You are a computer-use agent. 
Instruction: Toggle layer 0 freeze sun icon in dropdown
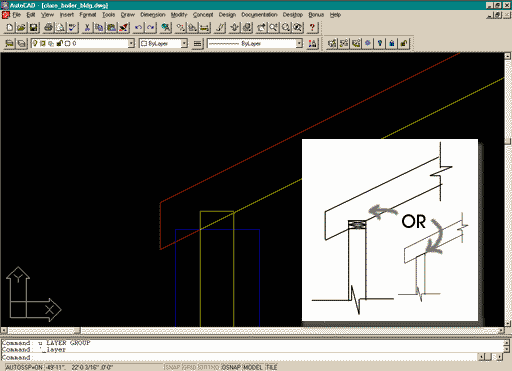pyautogui.click(x=43, y=43)
